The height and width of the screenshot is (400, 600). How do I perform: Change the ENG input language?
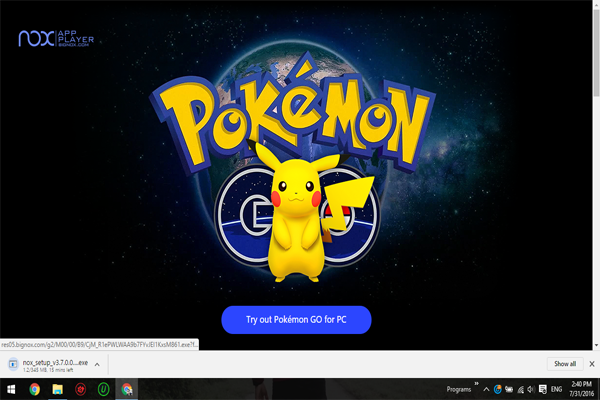click(x=556, y=390)
